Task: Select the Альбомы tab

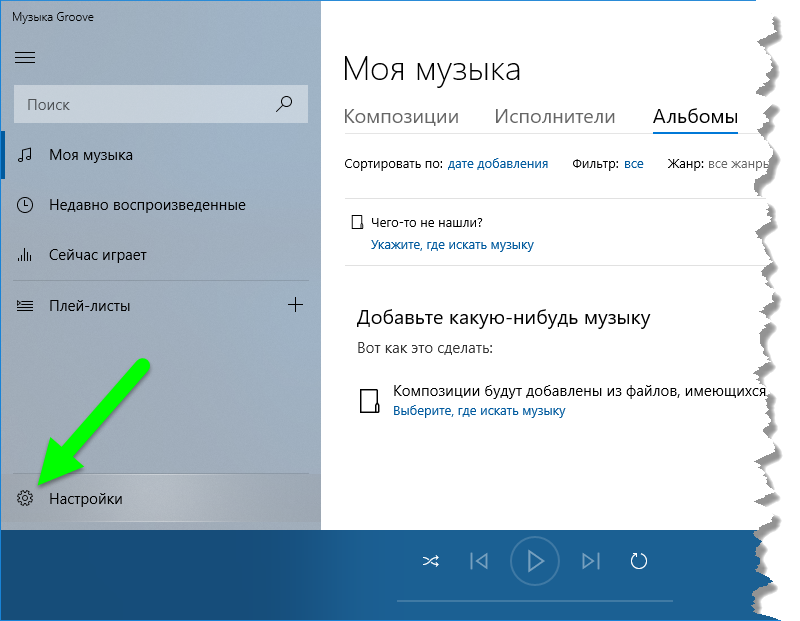Action: (695, 116)
